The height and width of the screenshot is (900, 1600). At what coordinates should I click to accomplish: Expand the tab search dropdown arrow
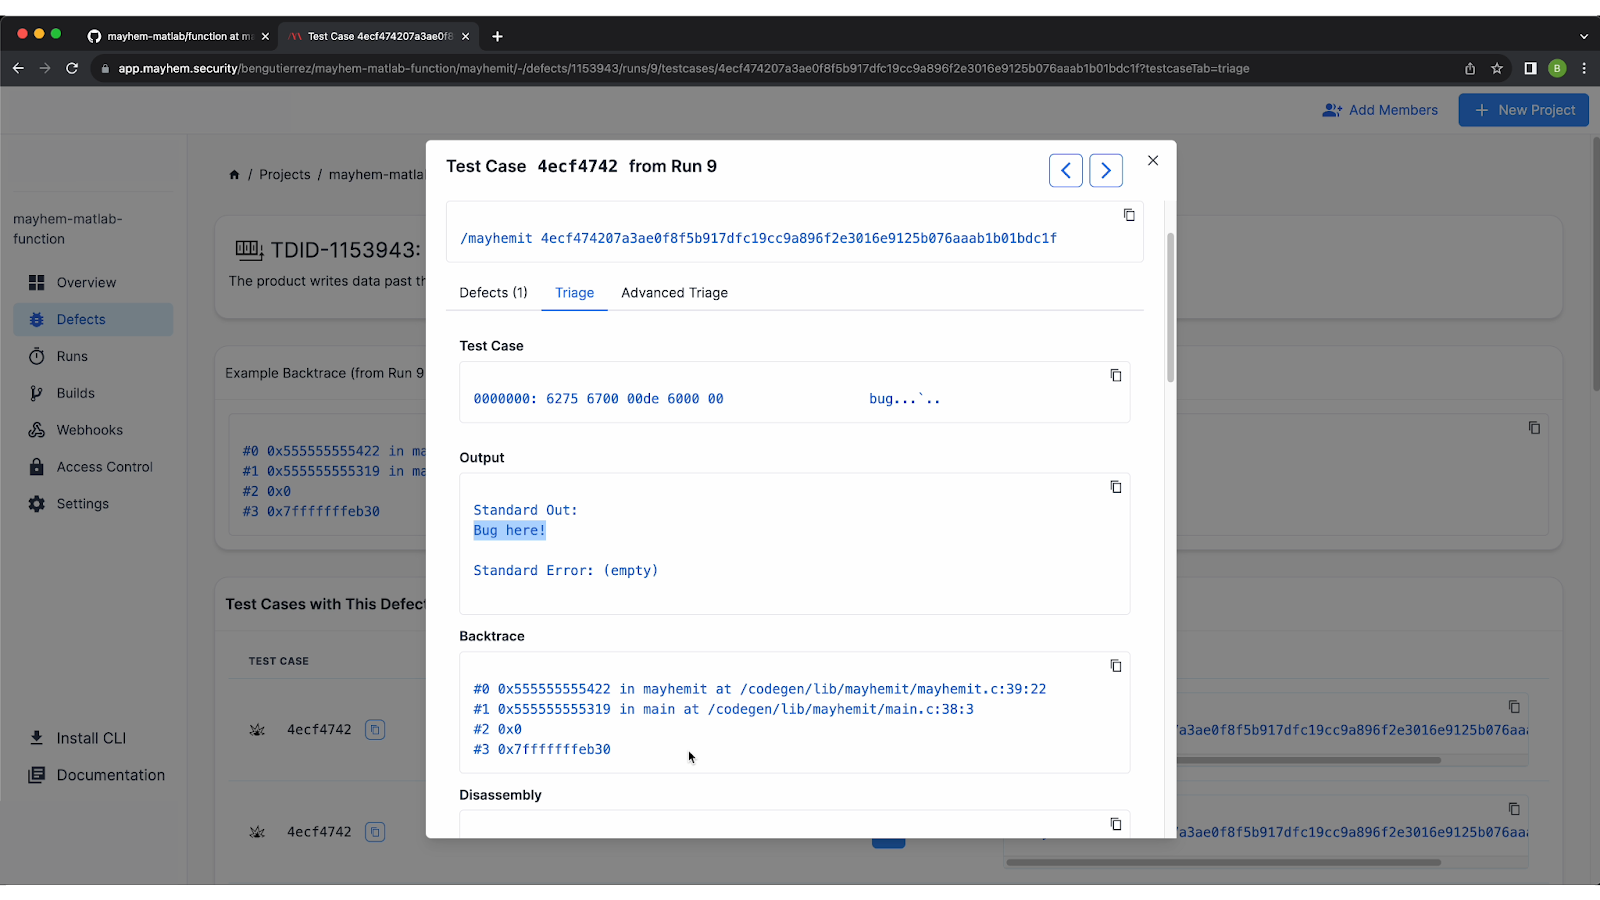tap(1584, 36)
